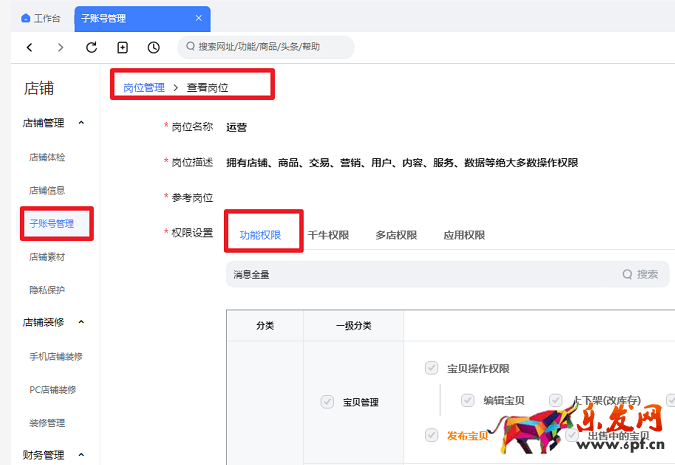Screen dimensions: 675x465
Task: Collapse the 店铺装修 sidebar section
Action: [x=81, y=322]
